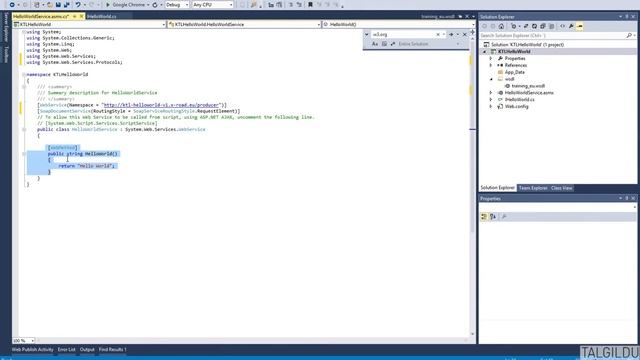Image resolution: width=640 pixels, height=360 pixels.
Task: Select the KTLHelloWorld project node
Action: pos(514,51)
